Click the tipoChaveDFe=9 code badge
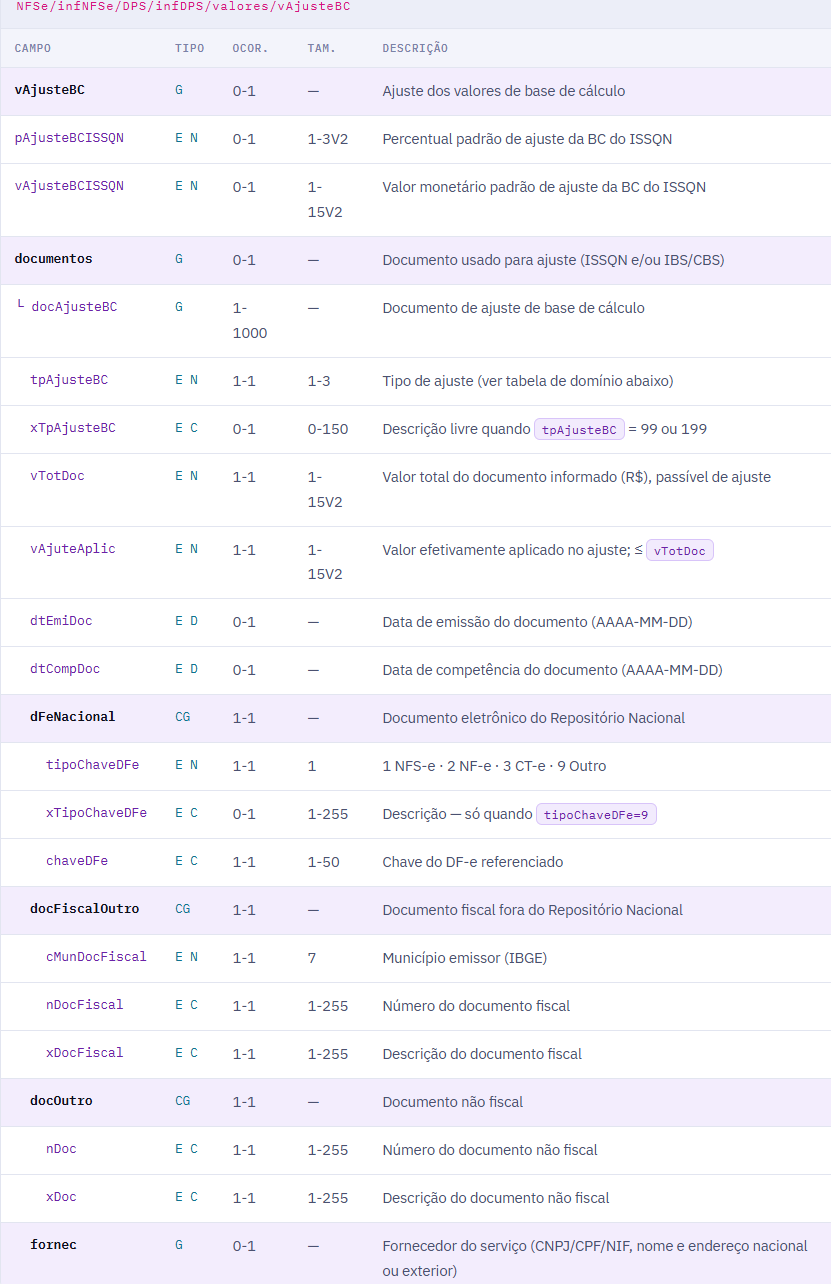This screenshot has height=1284, width=831. click(x=597, y=814)
